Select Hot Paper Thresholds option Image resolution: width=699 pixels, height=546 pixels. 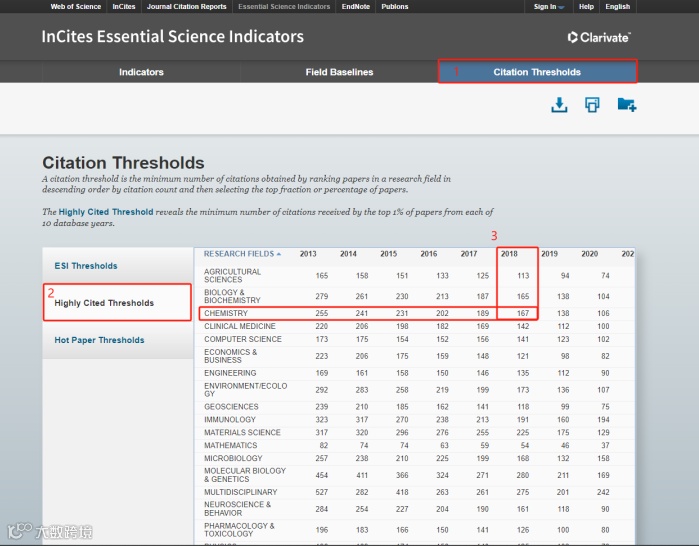point(99,340)
